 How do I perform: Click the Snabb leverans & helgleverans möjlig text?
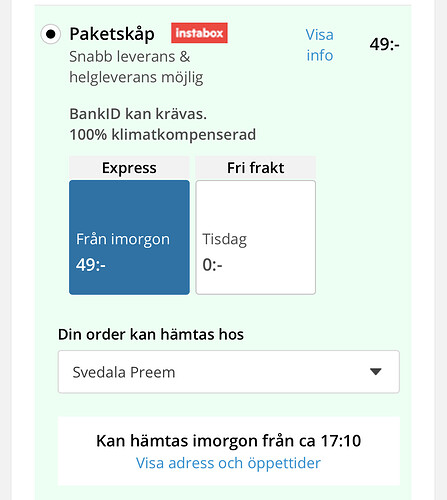pyautogui.click(x=136, y=67)
